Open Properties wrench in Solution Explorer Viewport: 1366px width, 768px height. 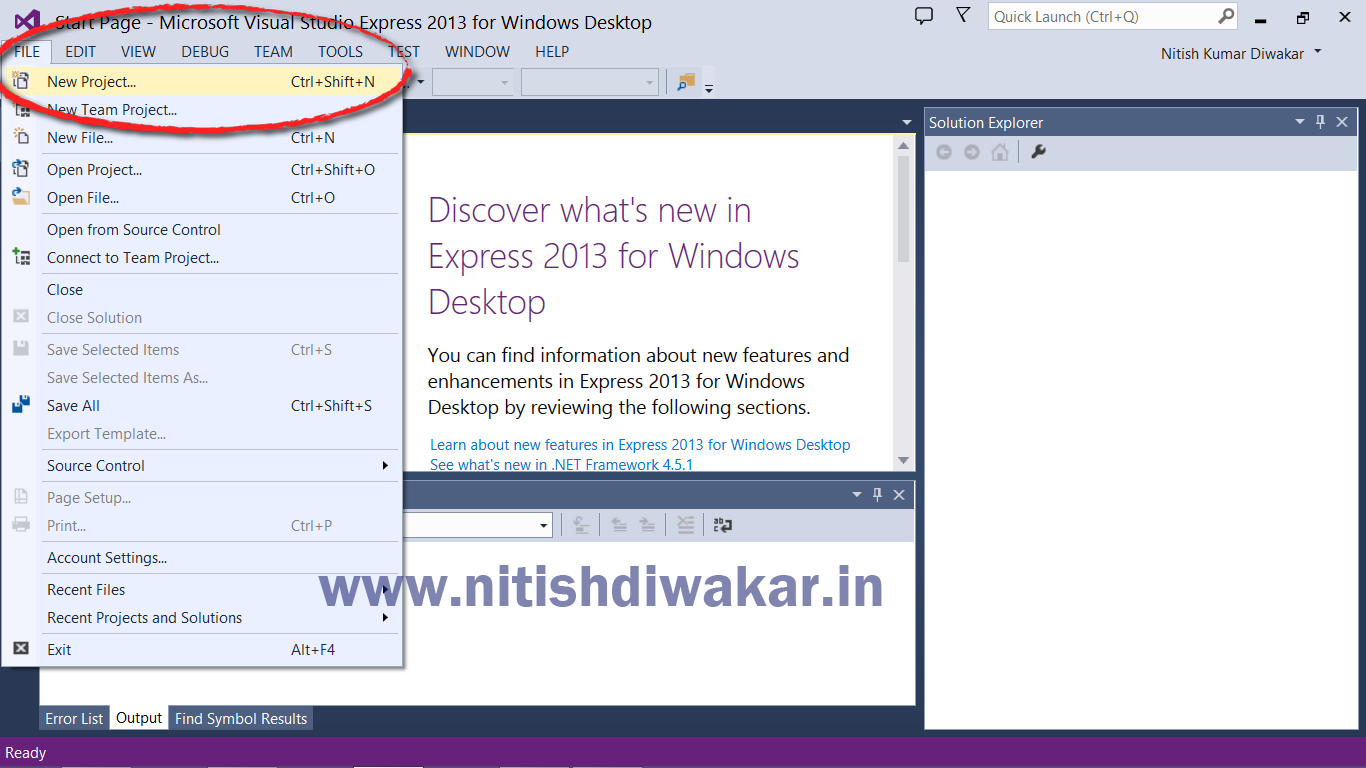tap(1038, 152)
